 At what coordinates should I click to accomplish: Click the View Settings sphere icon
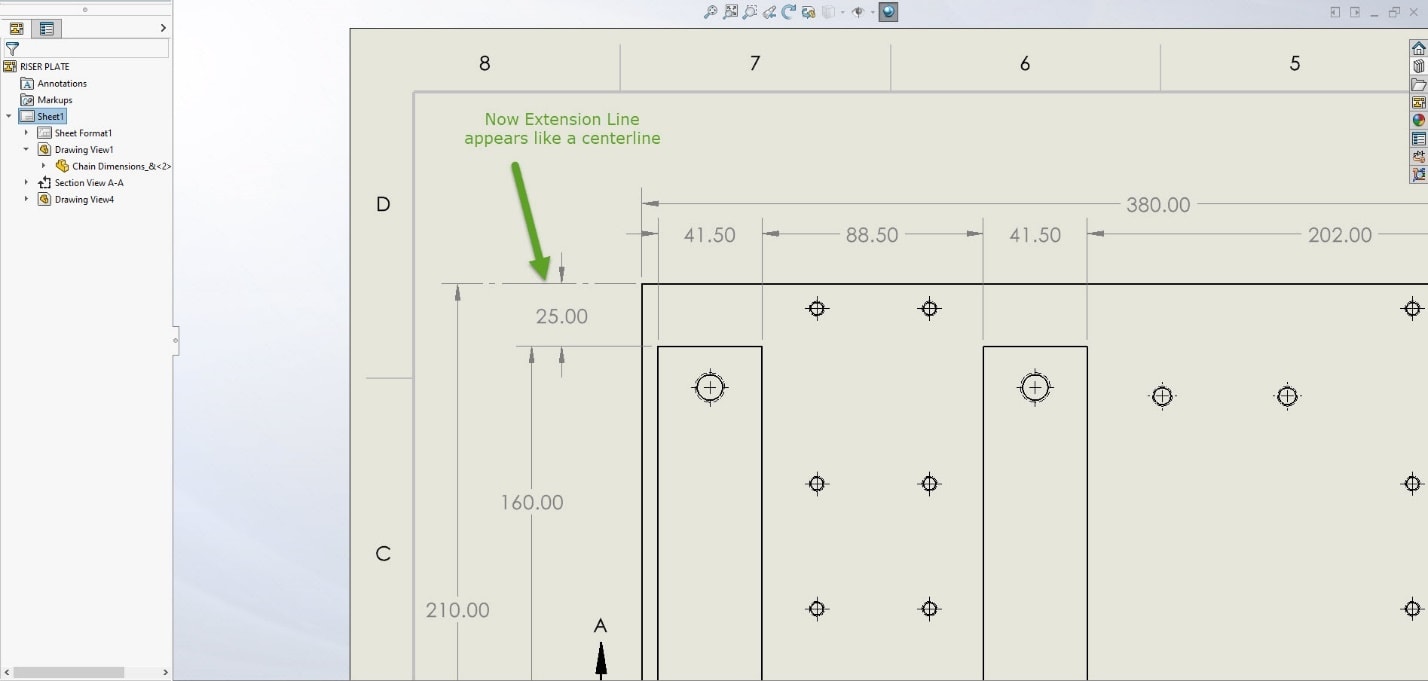click(886, 11)
